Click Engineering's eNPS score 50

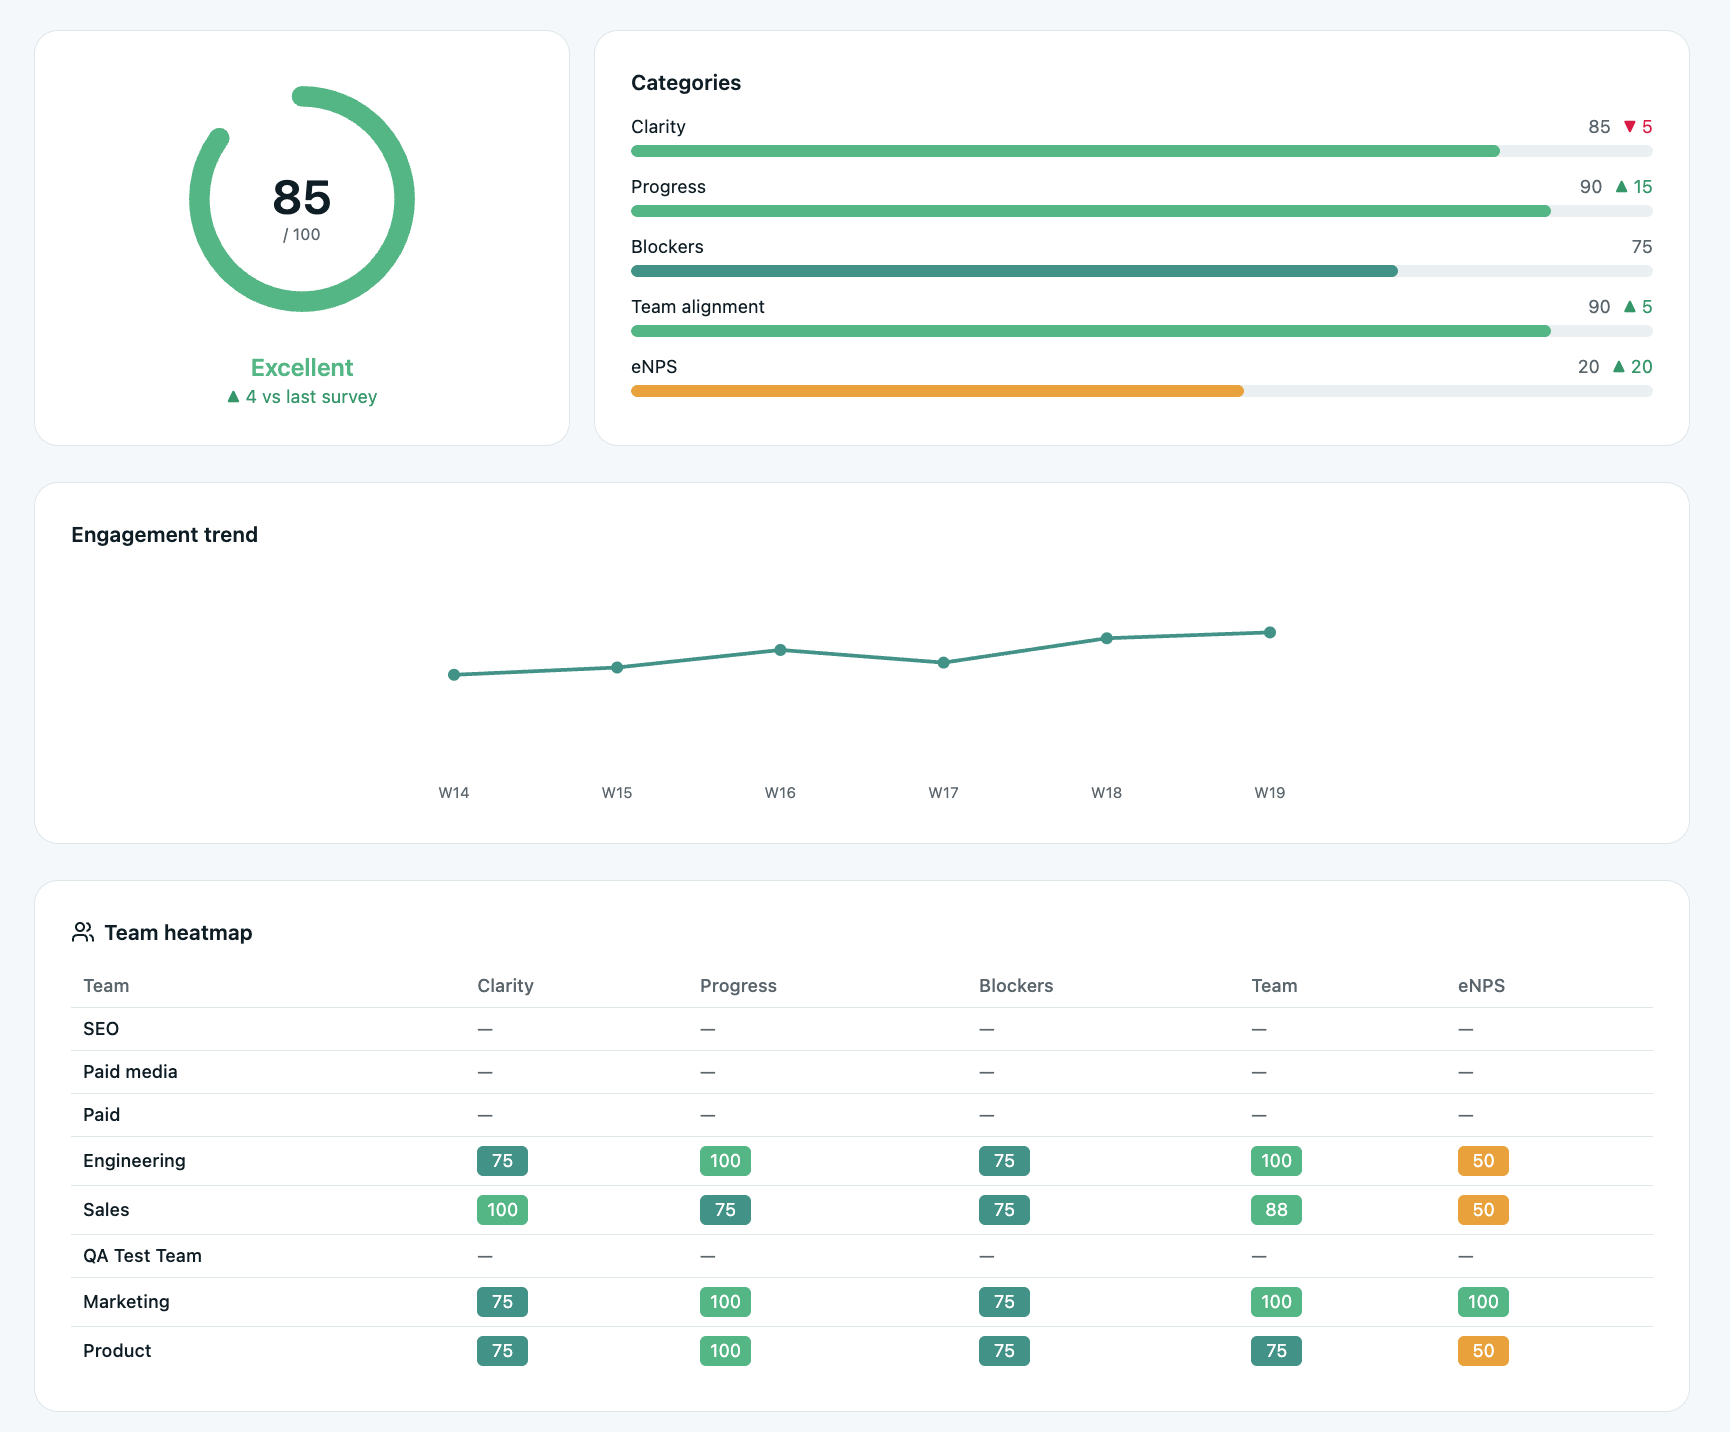tap(1483, 1161)
